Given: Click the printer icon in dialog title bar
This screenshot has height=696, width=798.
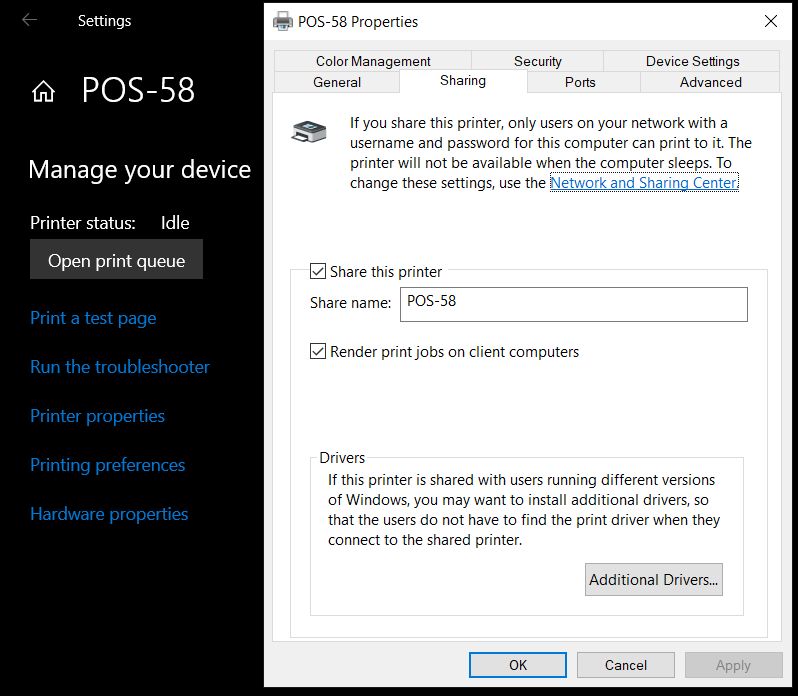Looking at the screenshot, I should pyautogui.click(x=282, y=21).
